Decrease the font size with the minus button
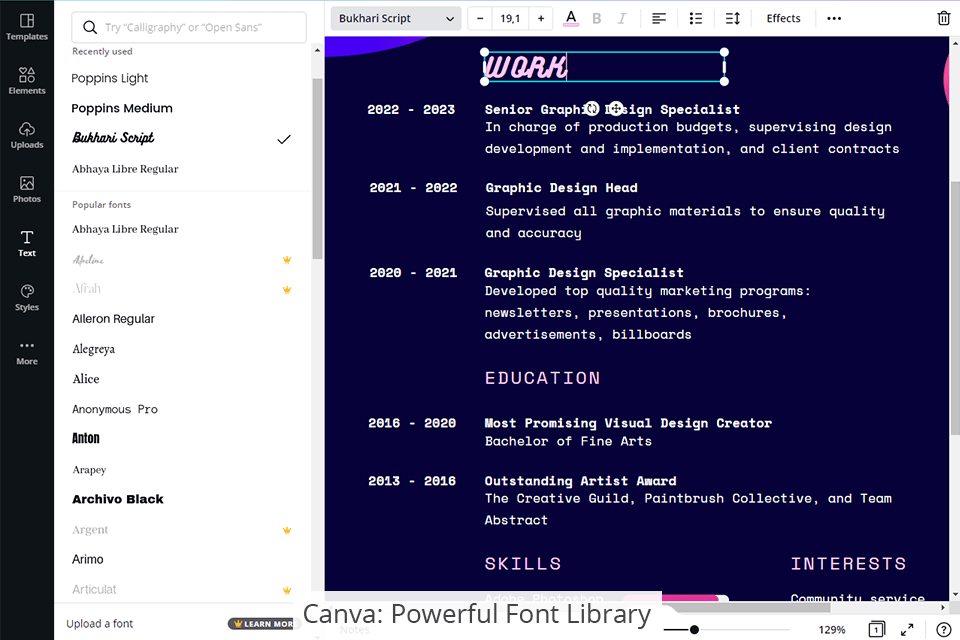This screenshot has width=960, height=640. (480, 18)
